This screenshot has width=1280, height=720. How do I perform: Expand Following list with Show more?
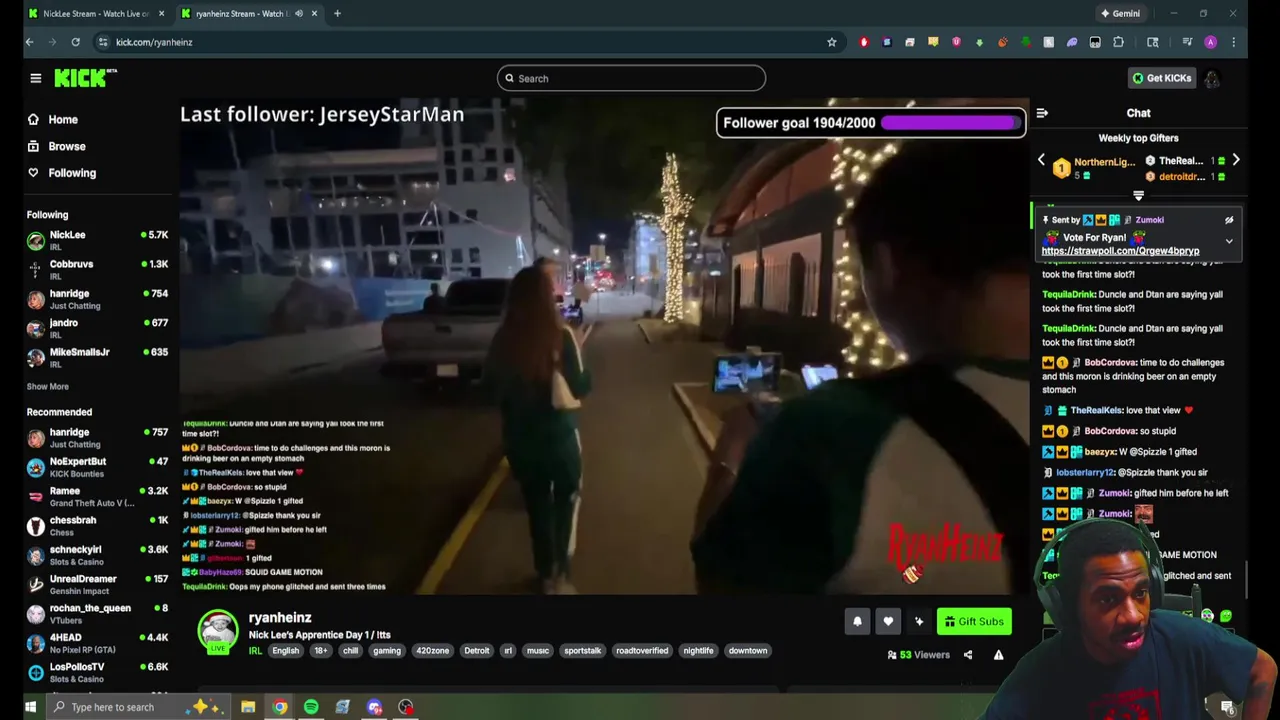coord(47,386)
